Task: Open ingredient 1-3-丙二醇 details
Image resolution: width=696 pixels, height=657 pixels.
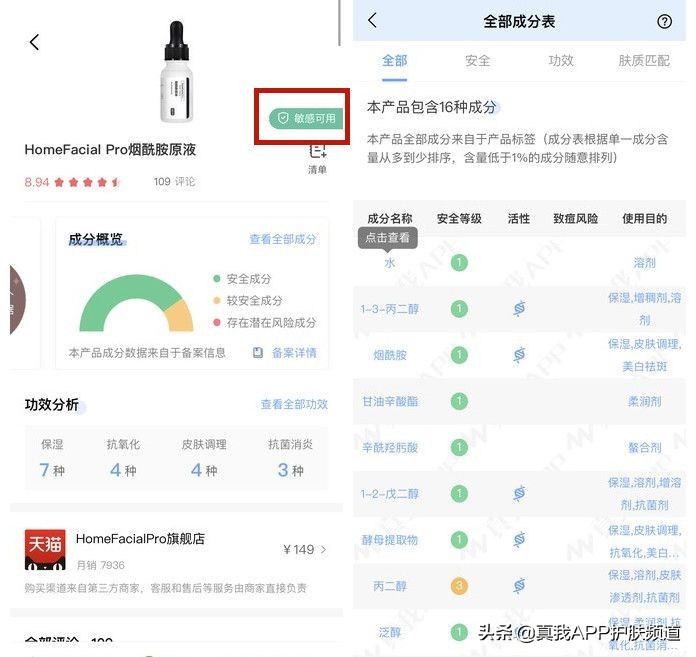Action: (389, 309)
